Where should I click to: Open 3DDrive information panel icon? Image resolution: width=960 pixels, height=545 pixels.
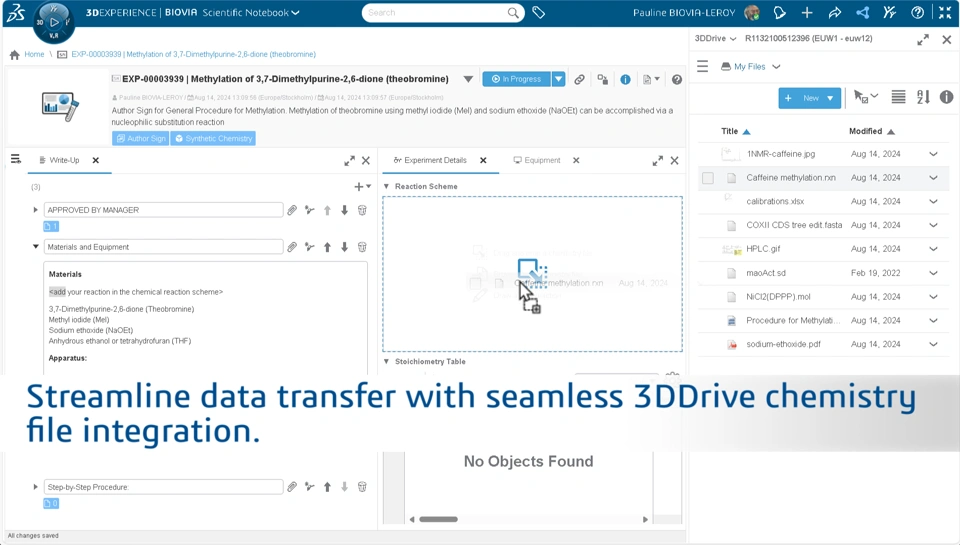[x=946, y=97]
